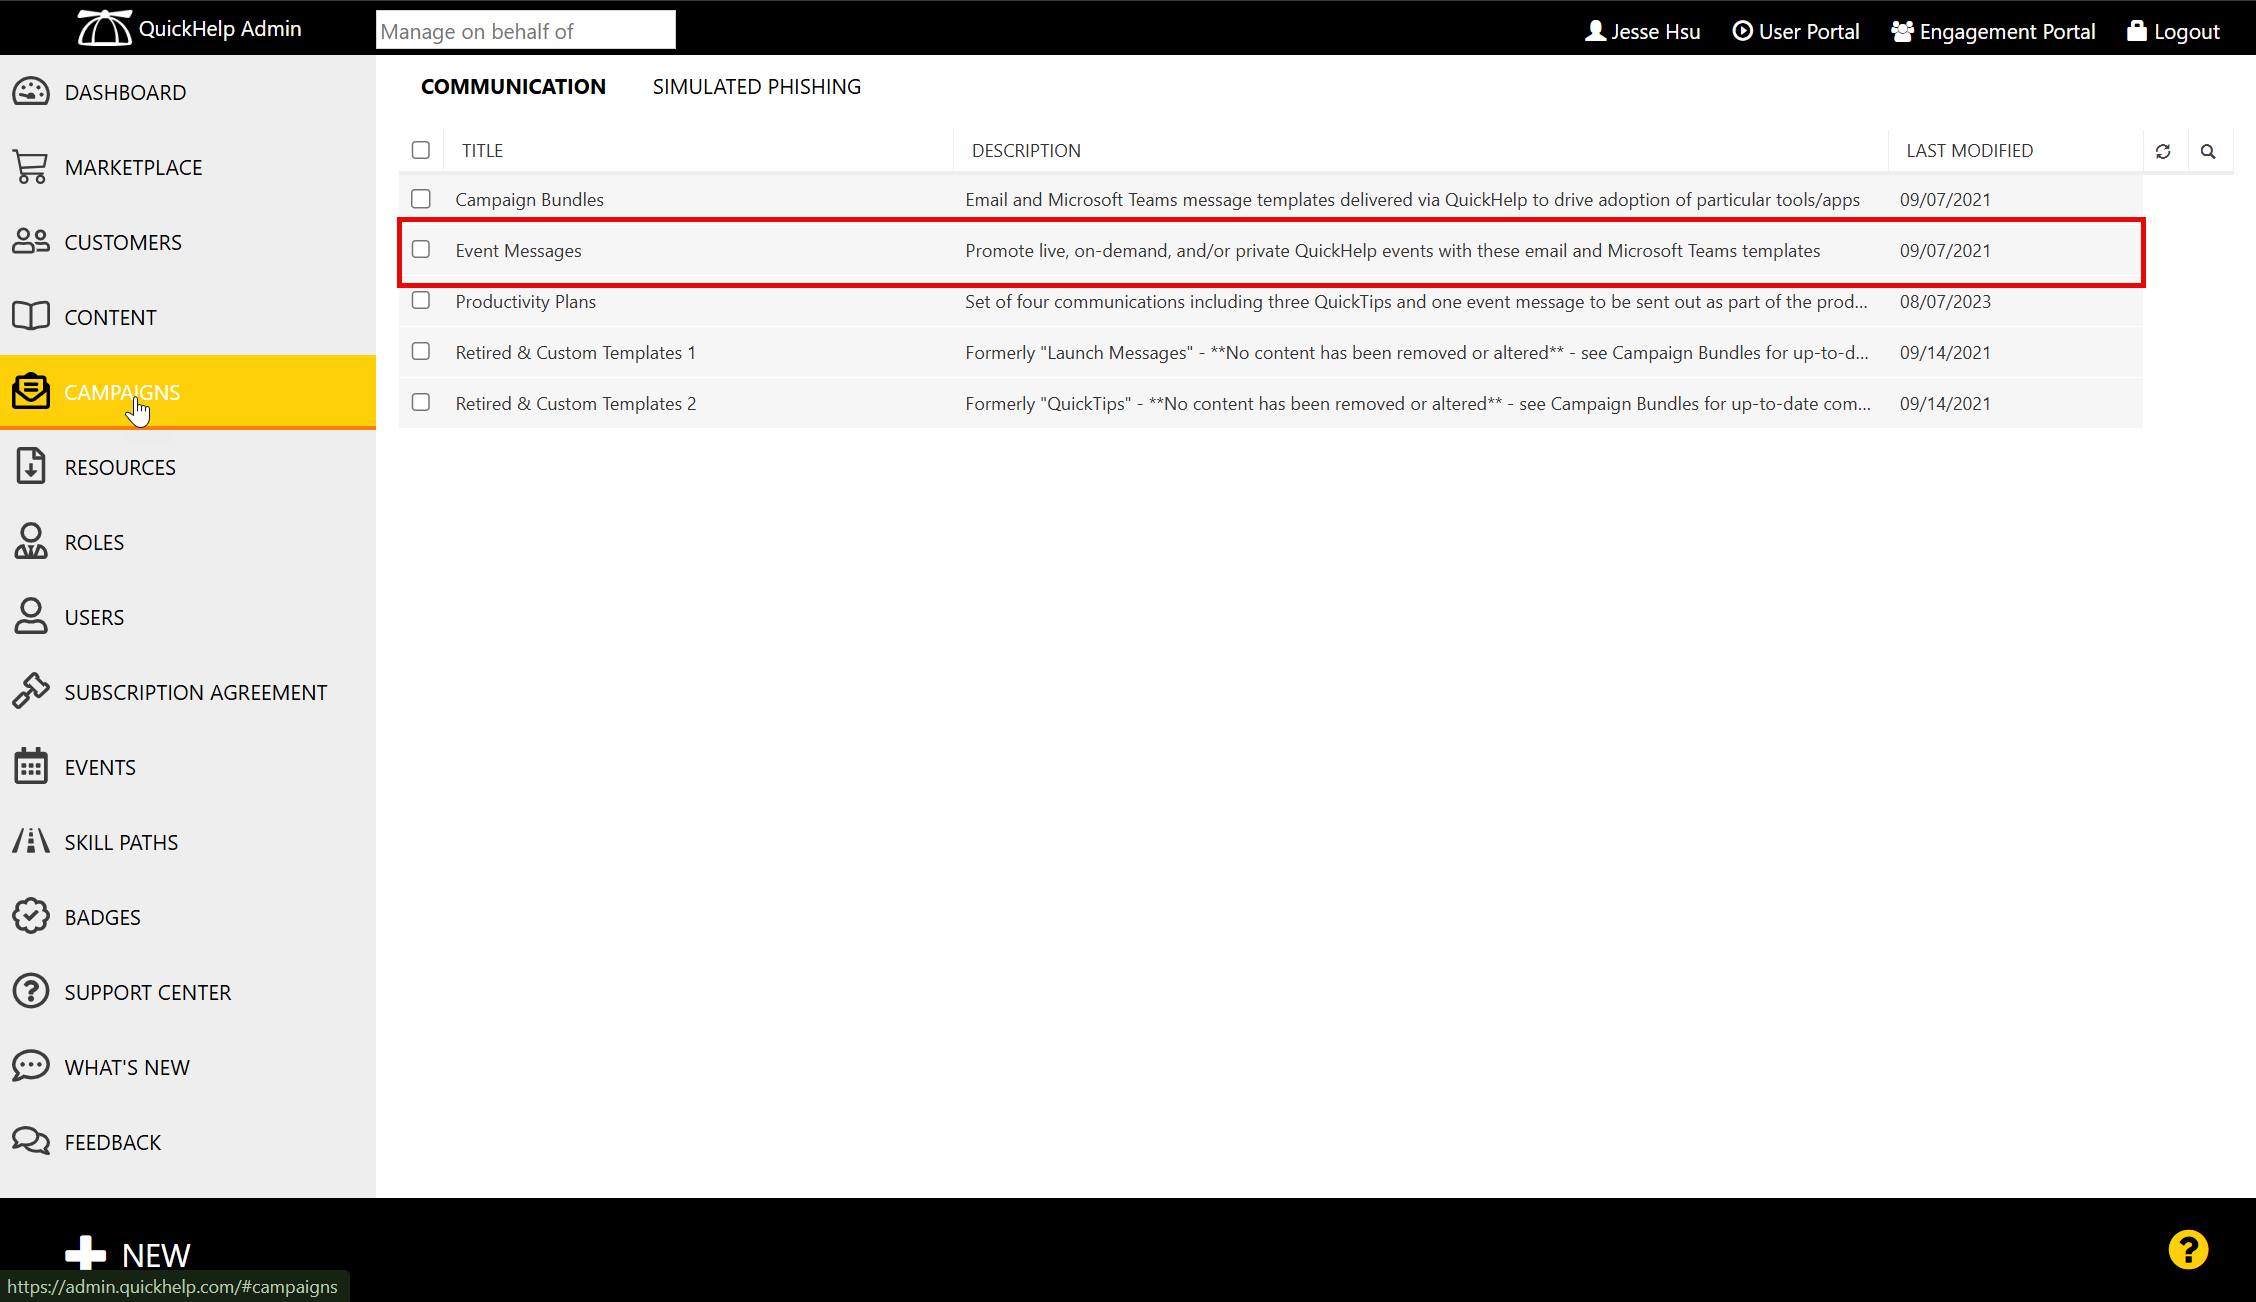Check the Campaign Bundles row checkbox
Image resolution: width=2256 pixels, height=1302 pixels.
point(421,199)
